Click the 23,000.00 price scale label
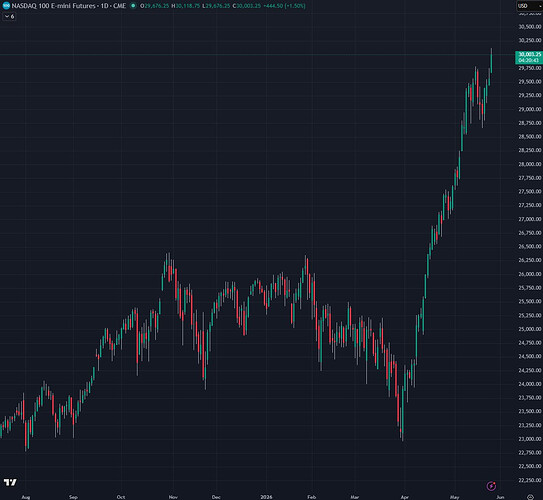Image resolution: width=543 pixels, height=500 pixels. (529, 439)
